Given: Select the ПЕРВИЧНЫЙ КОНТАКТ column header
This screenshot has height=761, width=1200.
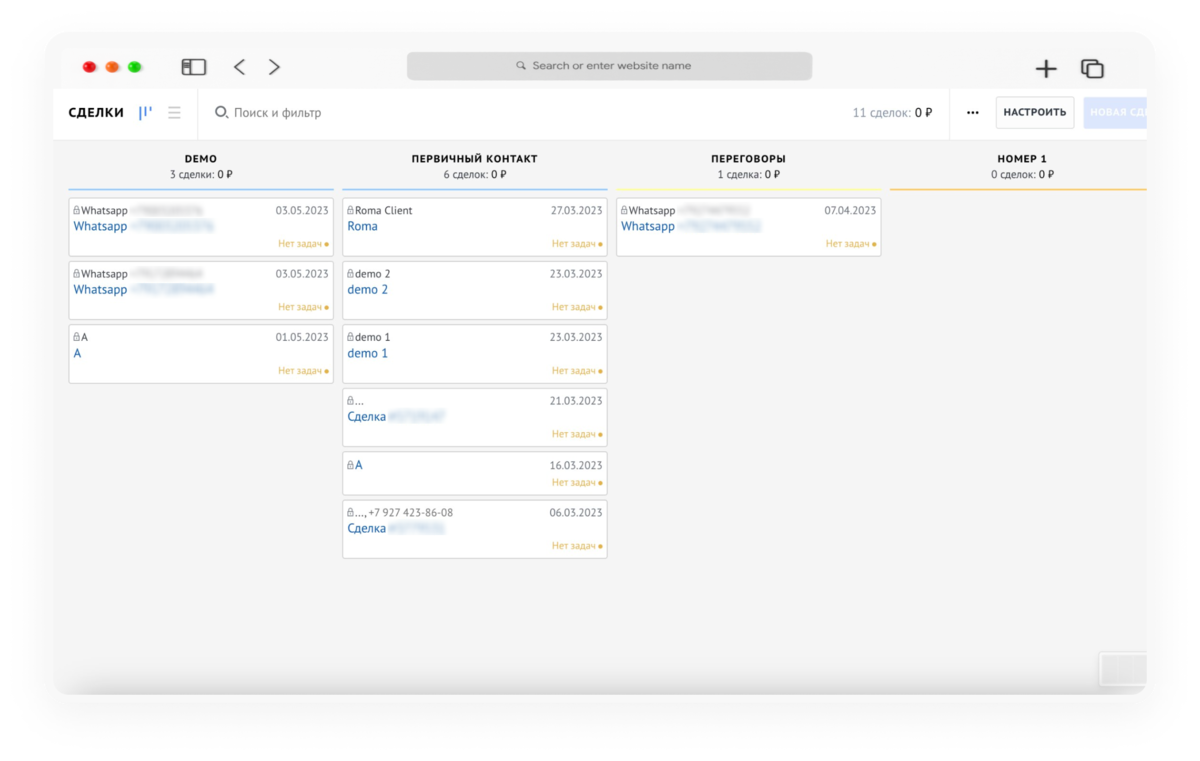Looking at the screenshot, I should tap(474, 159).
